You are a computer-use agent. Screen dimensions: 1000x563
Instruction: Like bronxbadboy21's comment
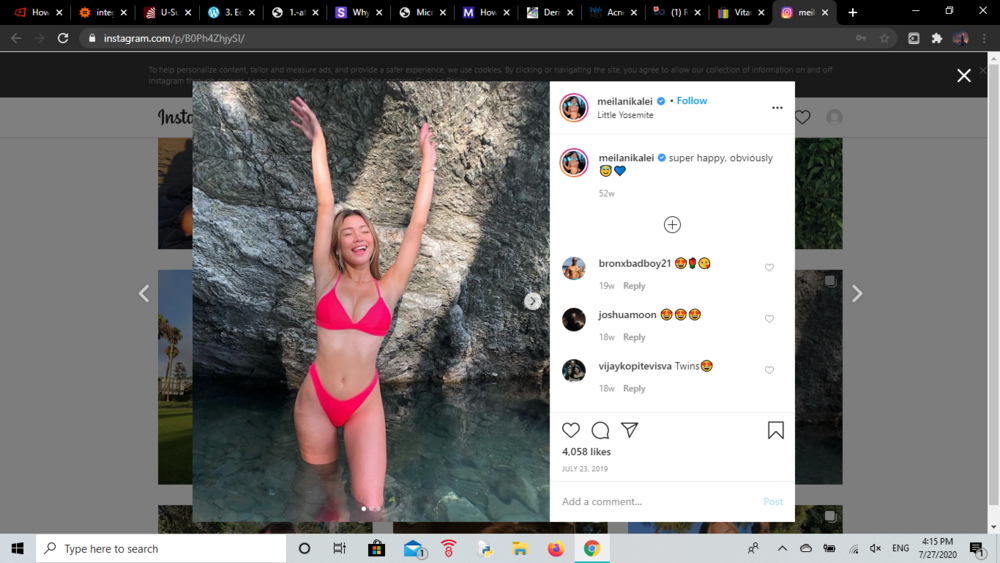click(x=769, y=267)
